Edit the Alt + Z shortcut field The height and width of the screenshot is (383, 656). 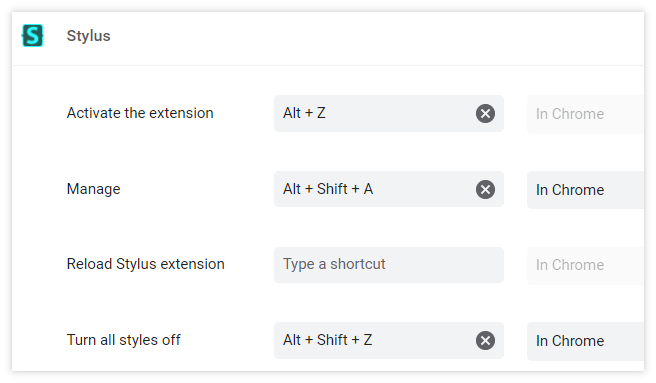click(x=374, y=113)
